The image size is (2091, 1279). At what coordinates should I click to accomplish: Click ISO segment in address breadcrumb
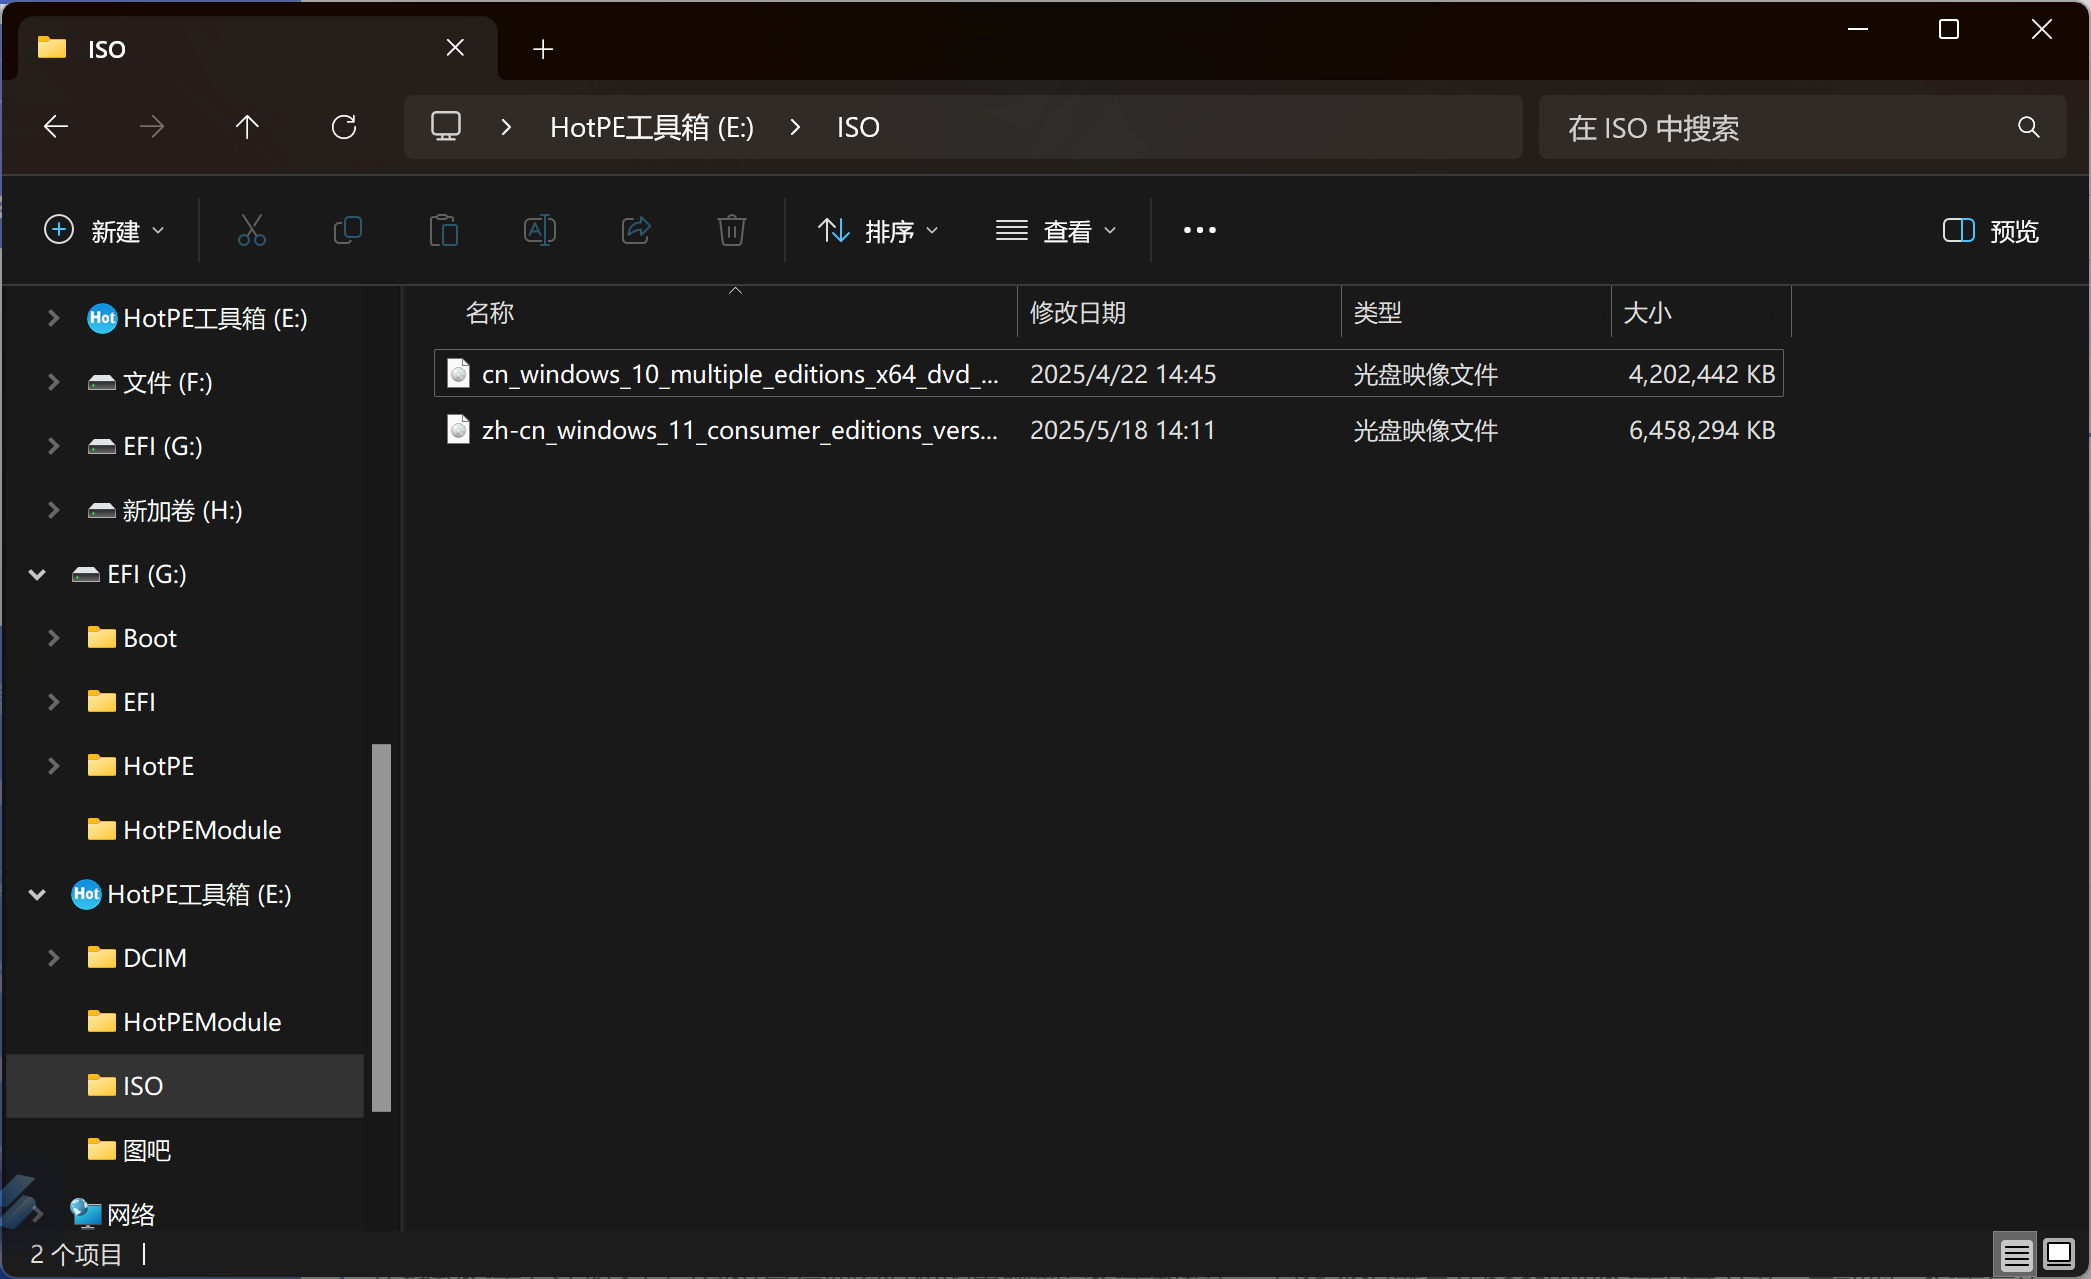[858, 127]
